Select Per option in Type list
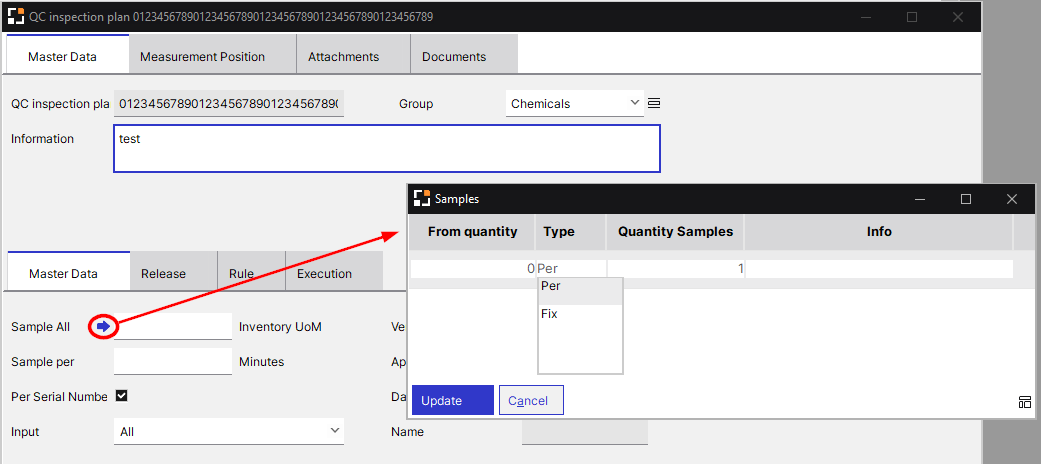 point(551,286)
